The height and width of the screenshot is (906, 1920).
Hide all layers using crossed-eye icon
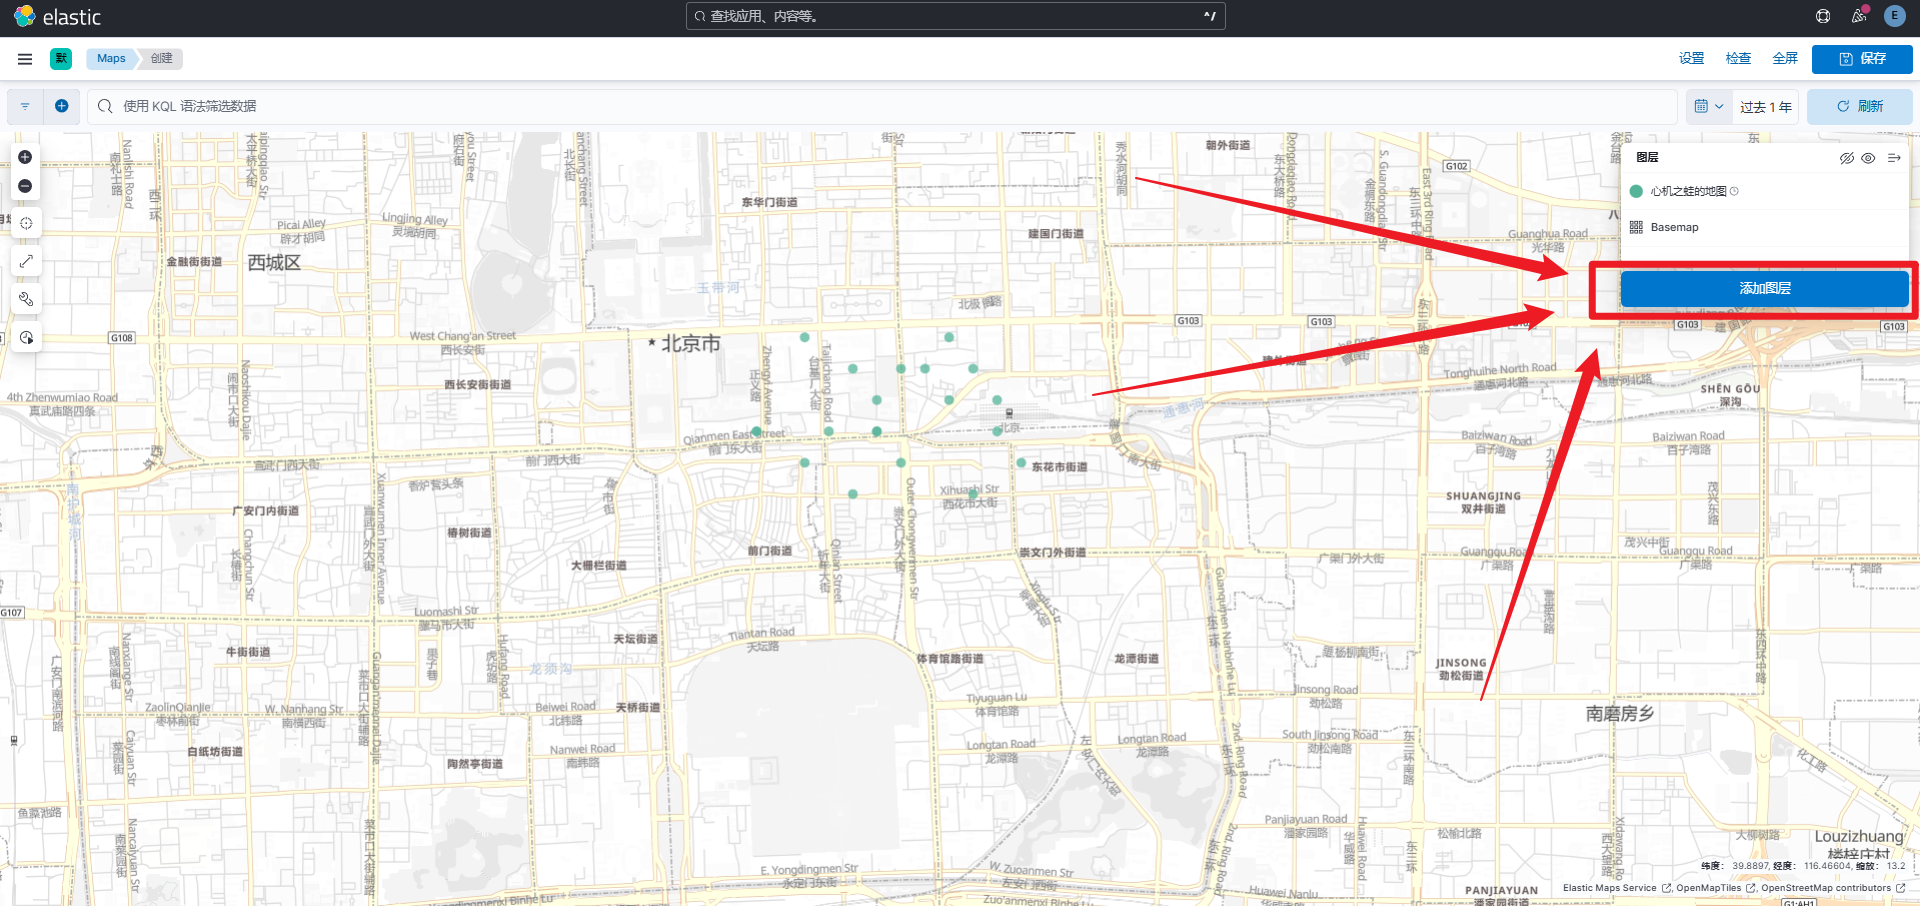pyautogui.click(x=1847, y=158)
